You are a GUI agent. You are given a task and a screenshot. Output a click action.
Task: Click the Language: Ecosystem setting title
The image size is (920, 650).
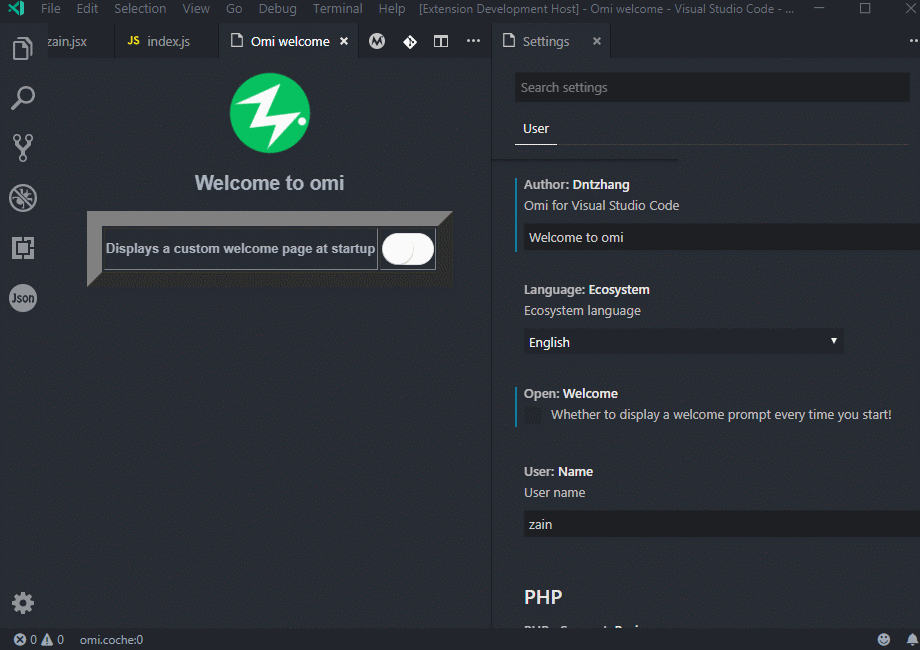point(587,289)
